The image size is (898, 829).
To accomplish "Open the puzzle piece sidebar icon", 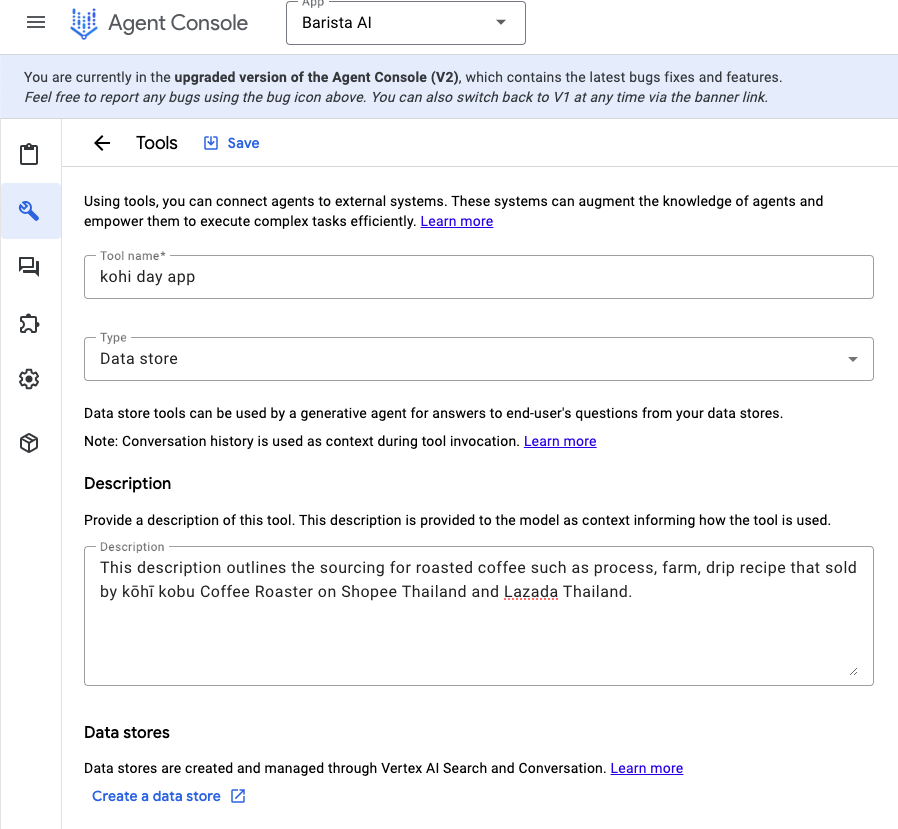I will pyautogui.click(x=29, y=323).
